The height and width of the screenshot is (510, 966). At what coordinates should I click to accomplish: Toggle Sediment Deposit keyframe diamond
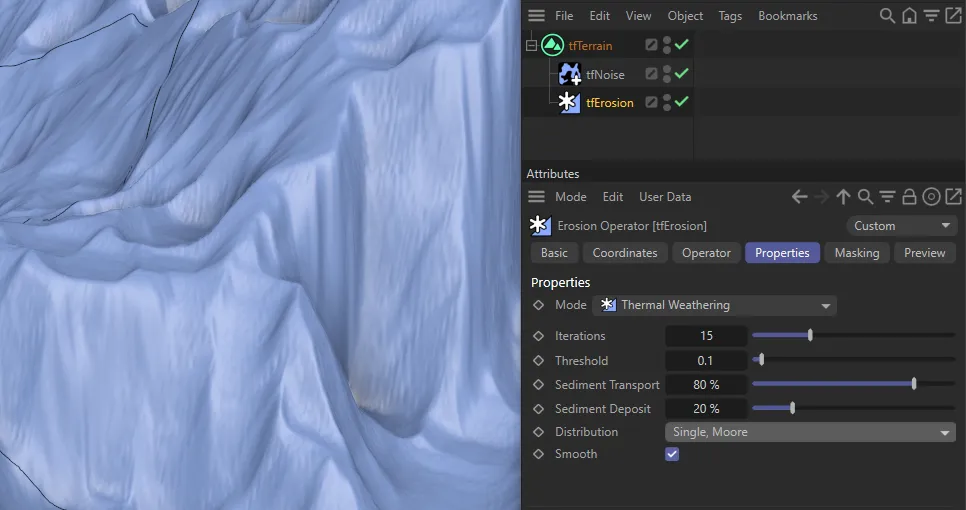538,408
